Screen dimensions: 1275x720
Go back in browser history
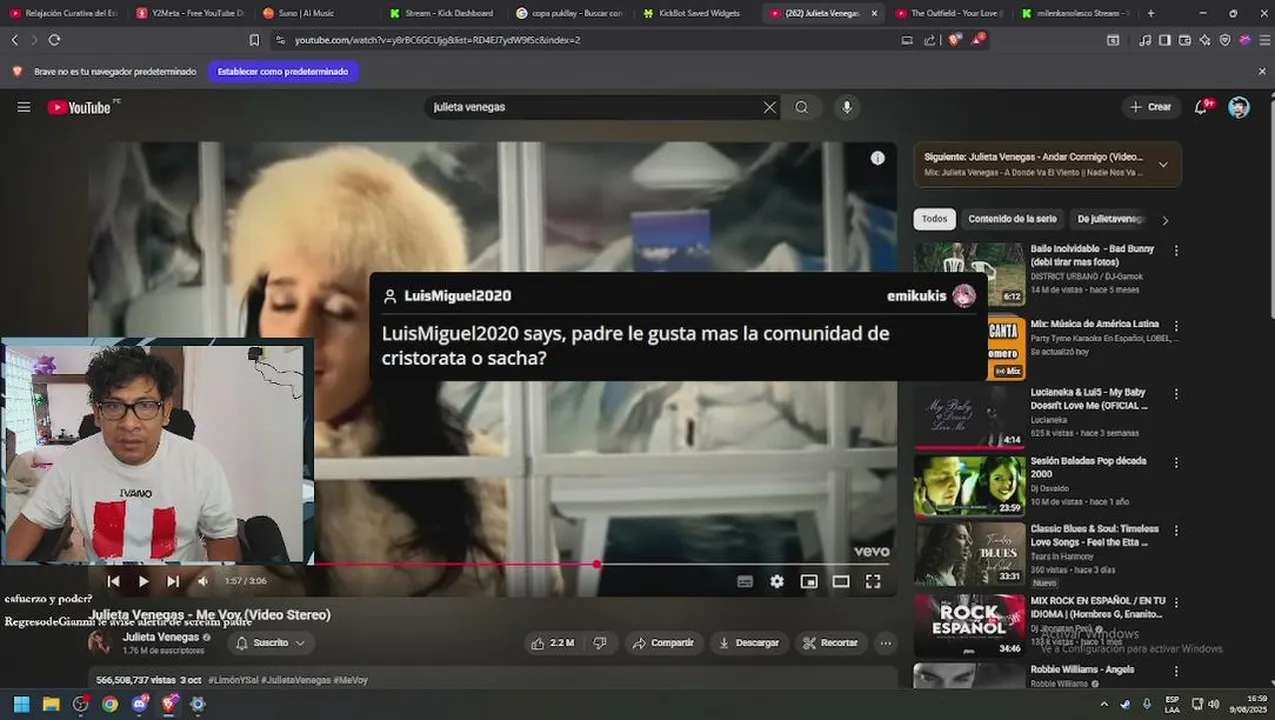[x=14, y=40]
